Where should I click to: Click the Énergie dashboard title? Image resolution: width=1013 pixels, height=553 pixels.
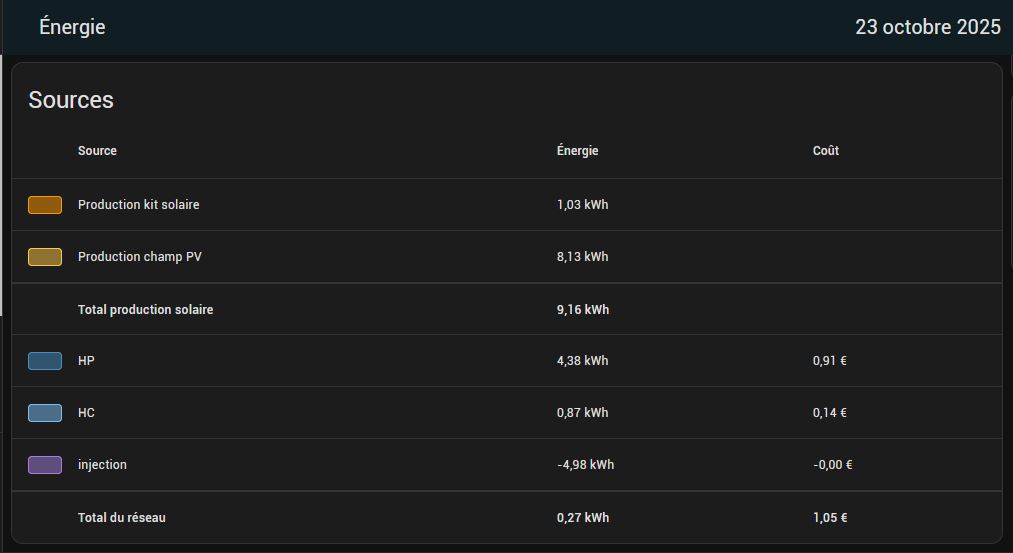[72, 28]
